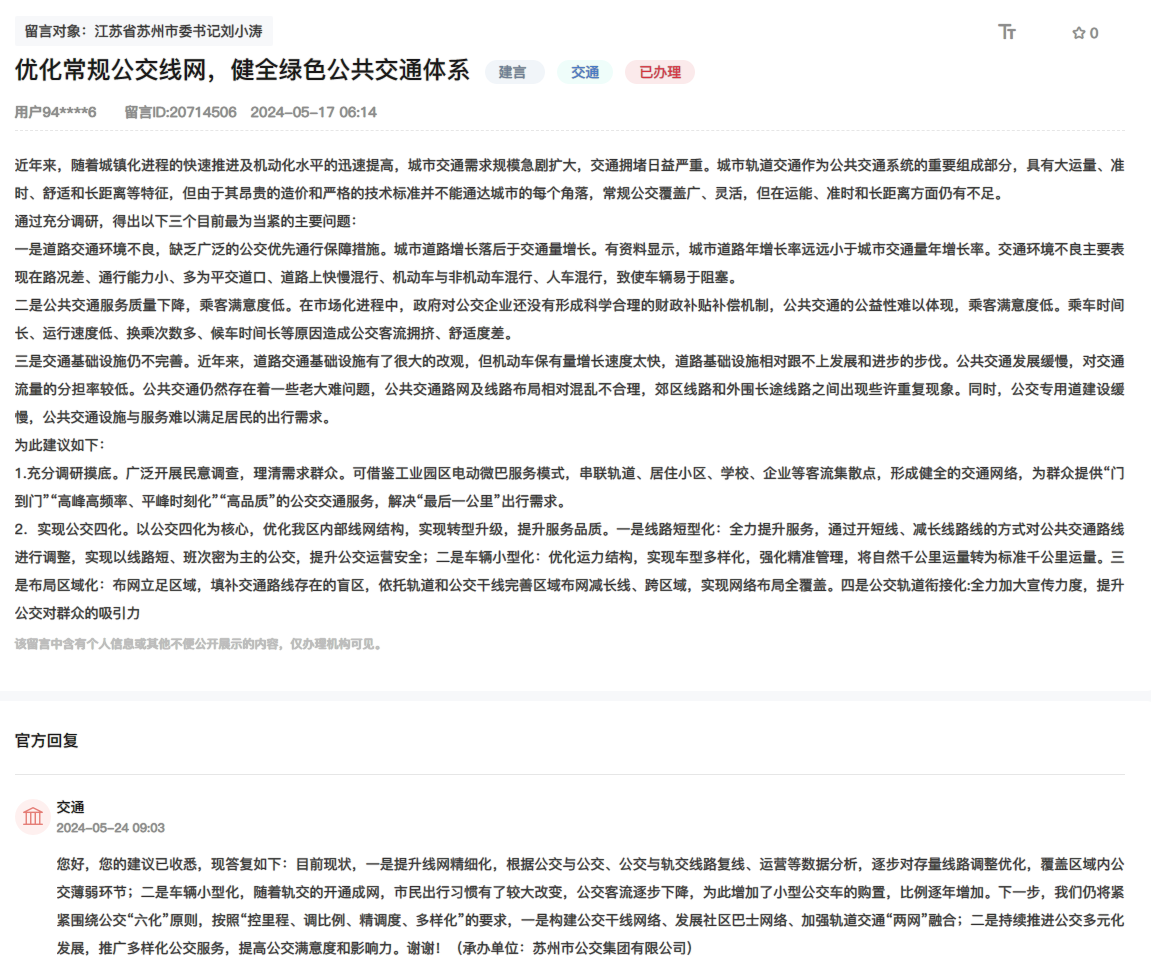The image size is (1151, 969).
Task: Open the 交通 topic tag
Action: coord(583,72)
